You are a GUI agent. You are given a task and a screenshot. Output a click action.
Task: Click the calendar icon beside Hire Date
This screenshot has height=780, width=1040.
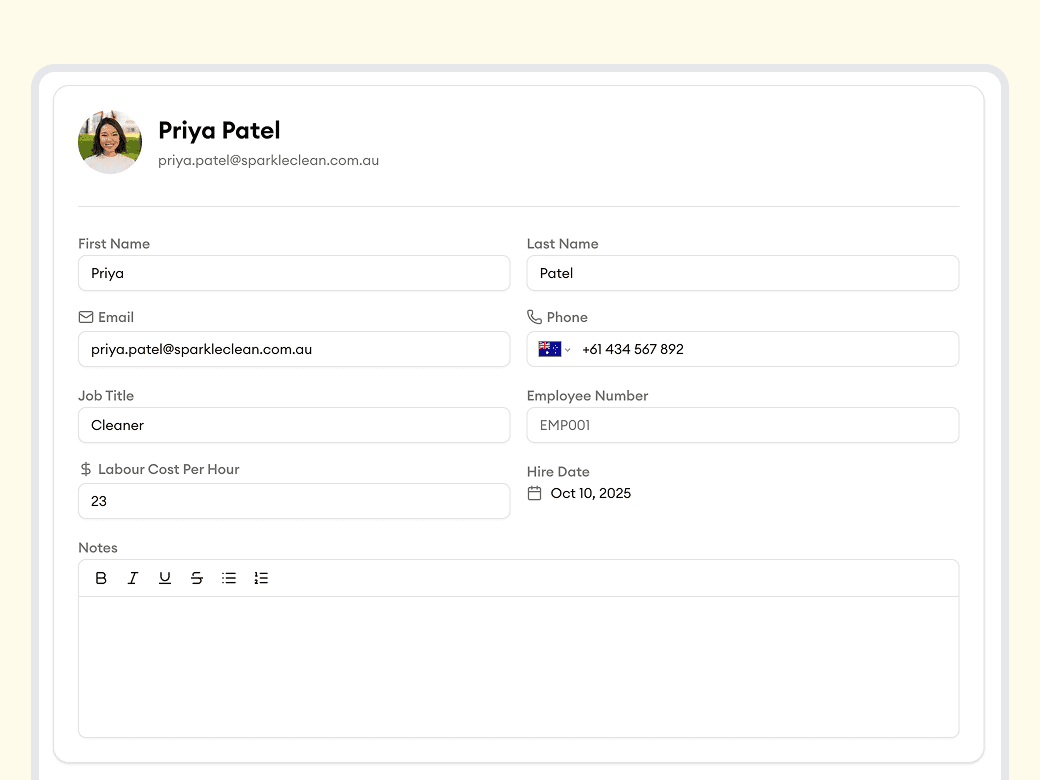tap(535, 493)
